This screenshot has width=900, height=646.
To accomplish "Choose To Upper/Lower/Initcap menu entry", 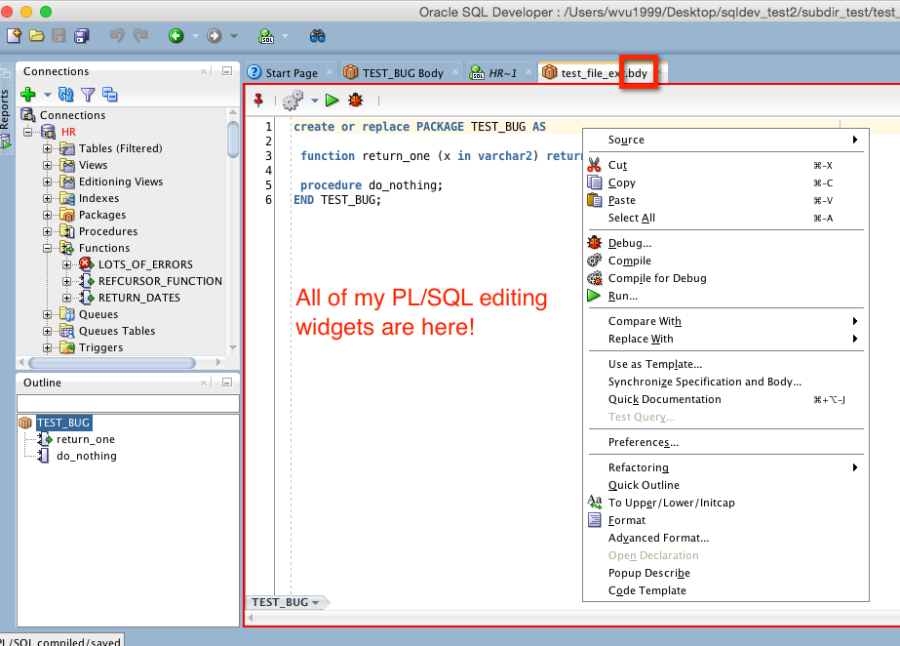I will point(726,502).
